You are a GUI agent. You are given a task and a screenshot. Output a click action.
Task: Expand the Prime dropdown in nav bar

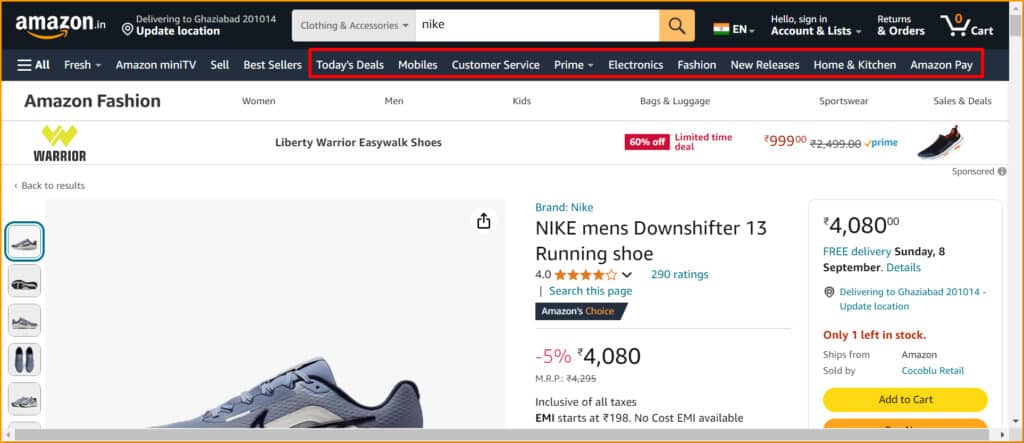[574, 65]
